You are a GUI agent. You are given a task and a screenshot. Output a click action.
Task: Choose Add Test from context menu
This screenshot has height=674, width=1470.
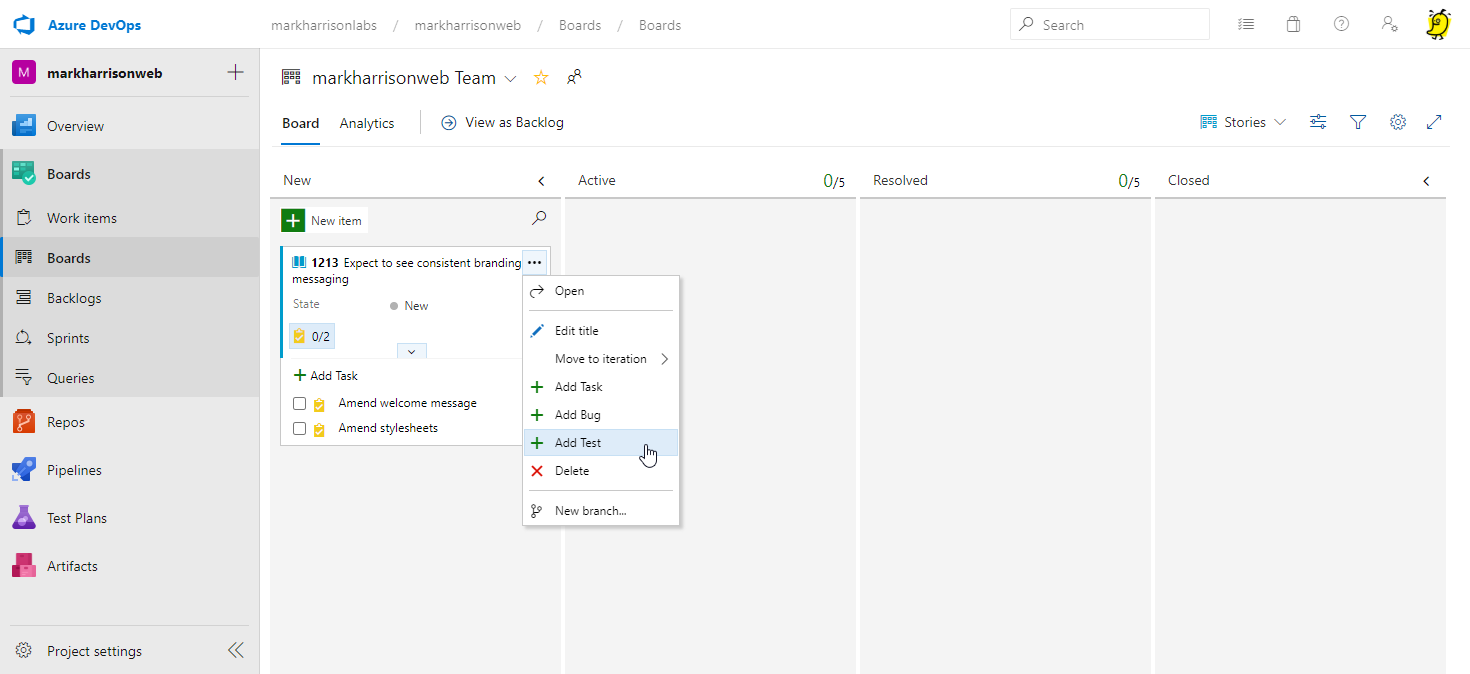coord(578,443)
